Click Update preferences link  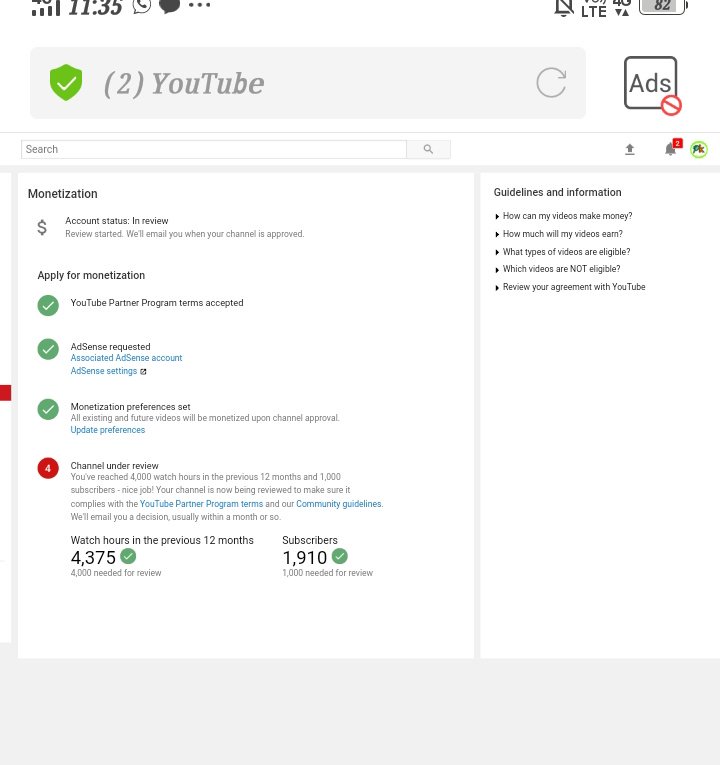tap(108, 430)
